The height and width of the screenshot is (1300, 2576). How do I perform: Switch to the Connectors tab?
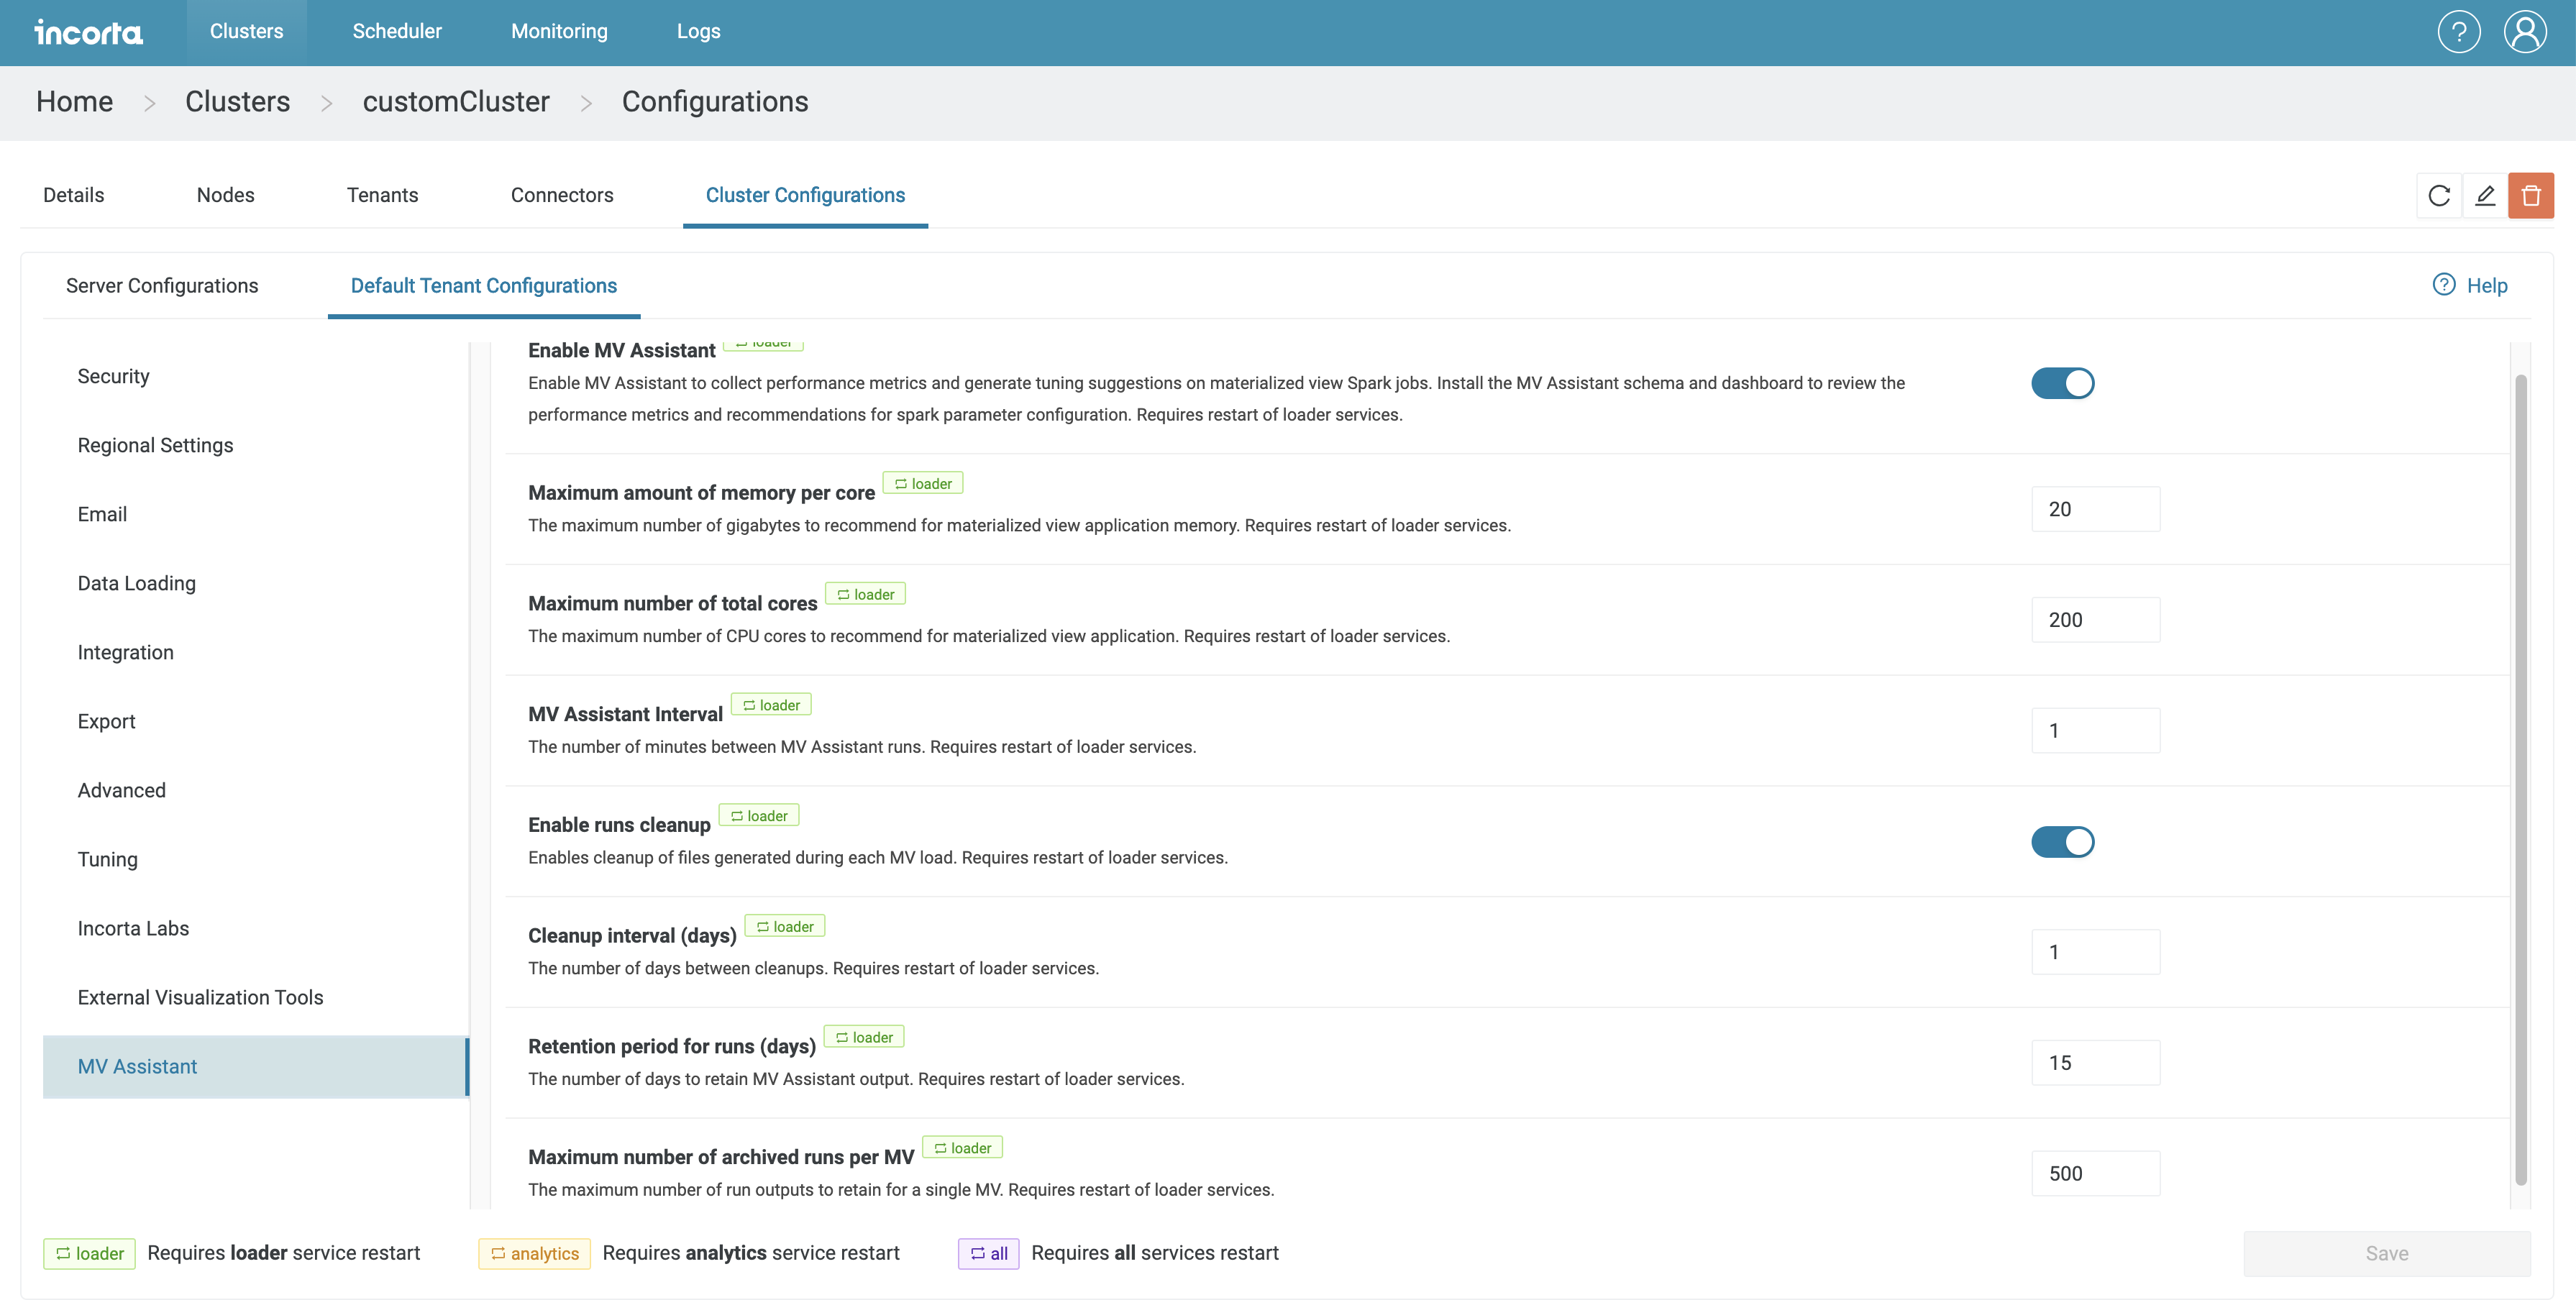(x=562, y=196)
